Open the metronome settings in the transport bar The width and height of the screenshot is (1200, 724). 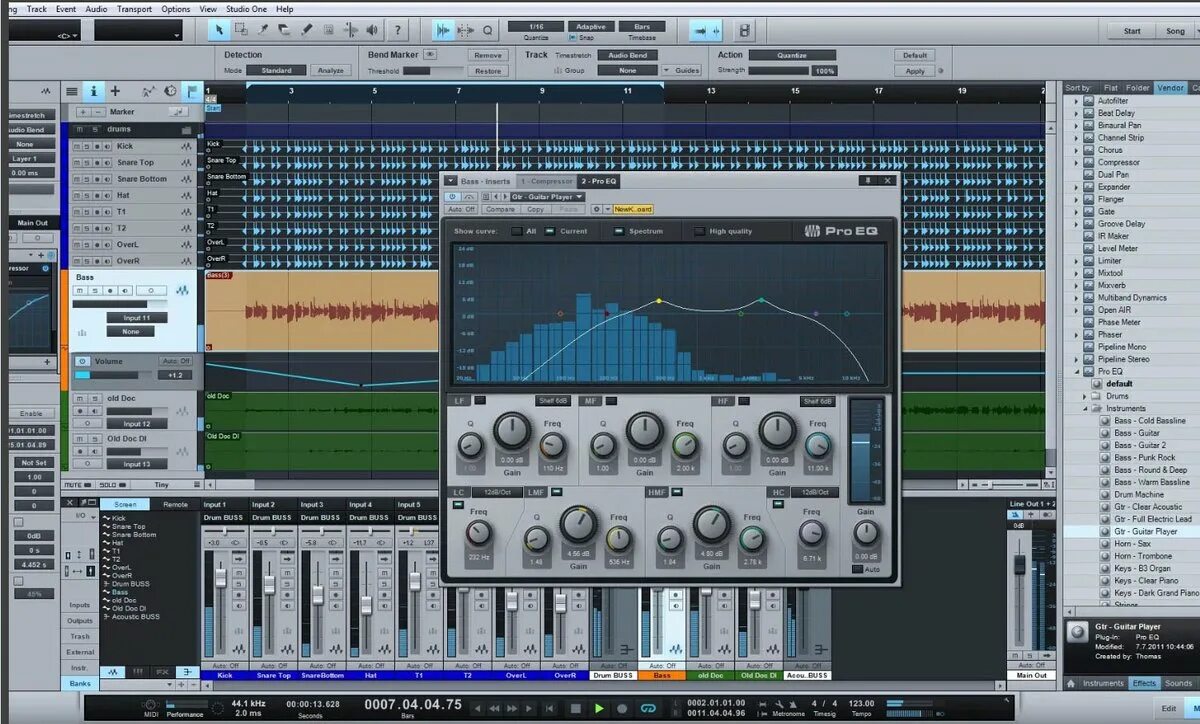(x=779, y=706)
